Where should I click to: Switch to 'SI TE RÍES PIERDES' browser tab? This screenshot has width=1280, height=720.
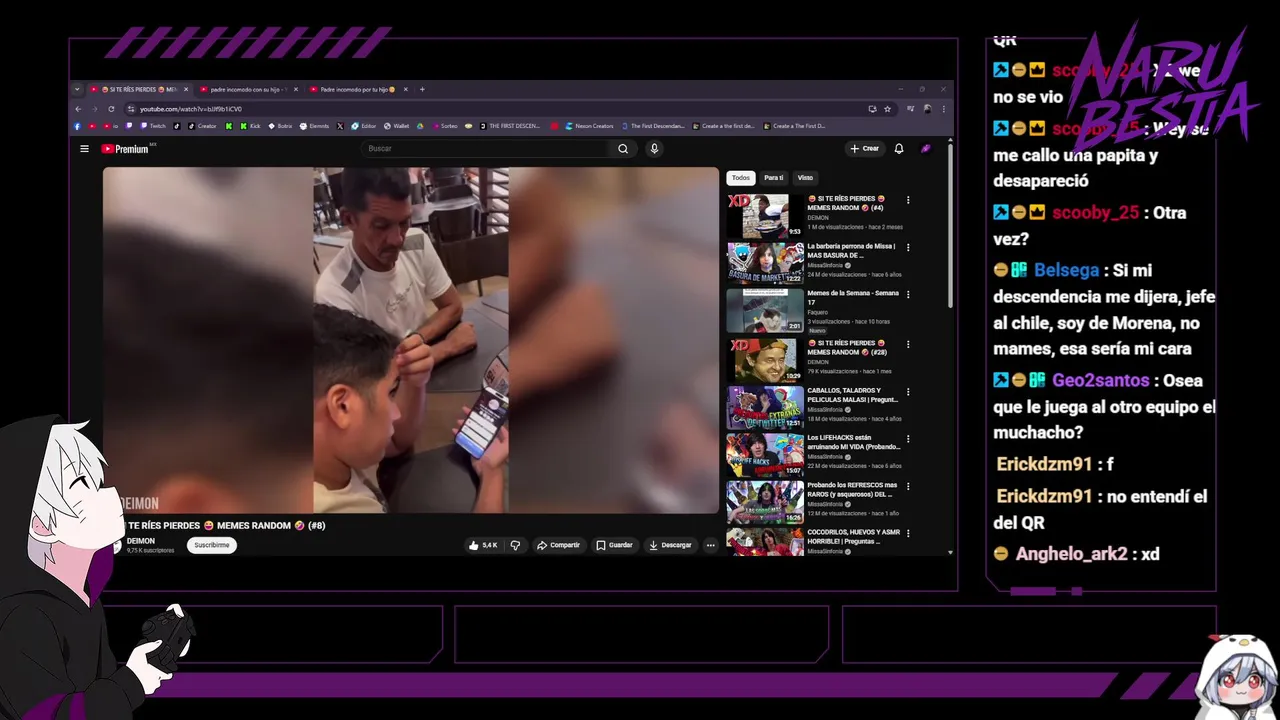(x=138, y=89)
